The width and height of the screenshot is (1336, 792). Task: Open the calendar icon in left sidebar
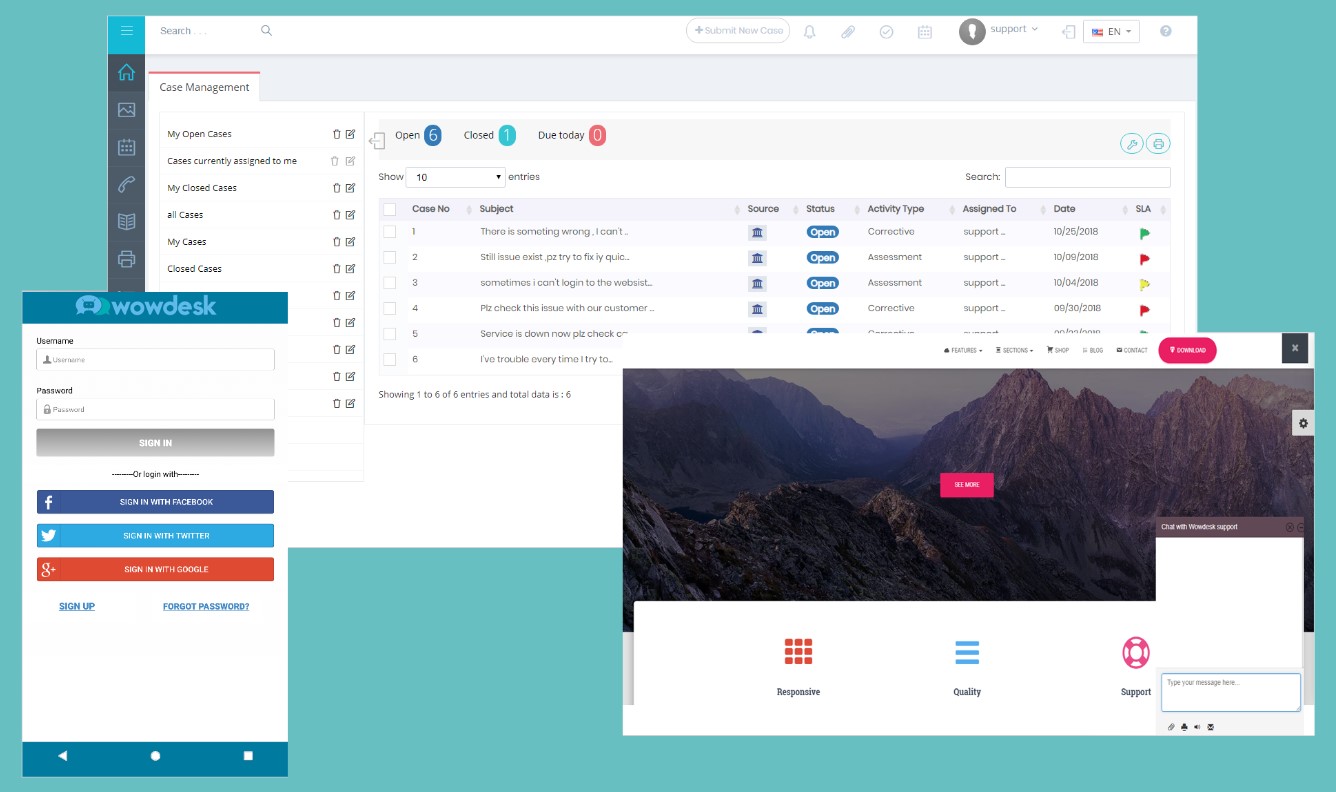click(x=126, y=147)
